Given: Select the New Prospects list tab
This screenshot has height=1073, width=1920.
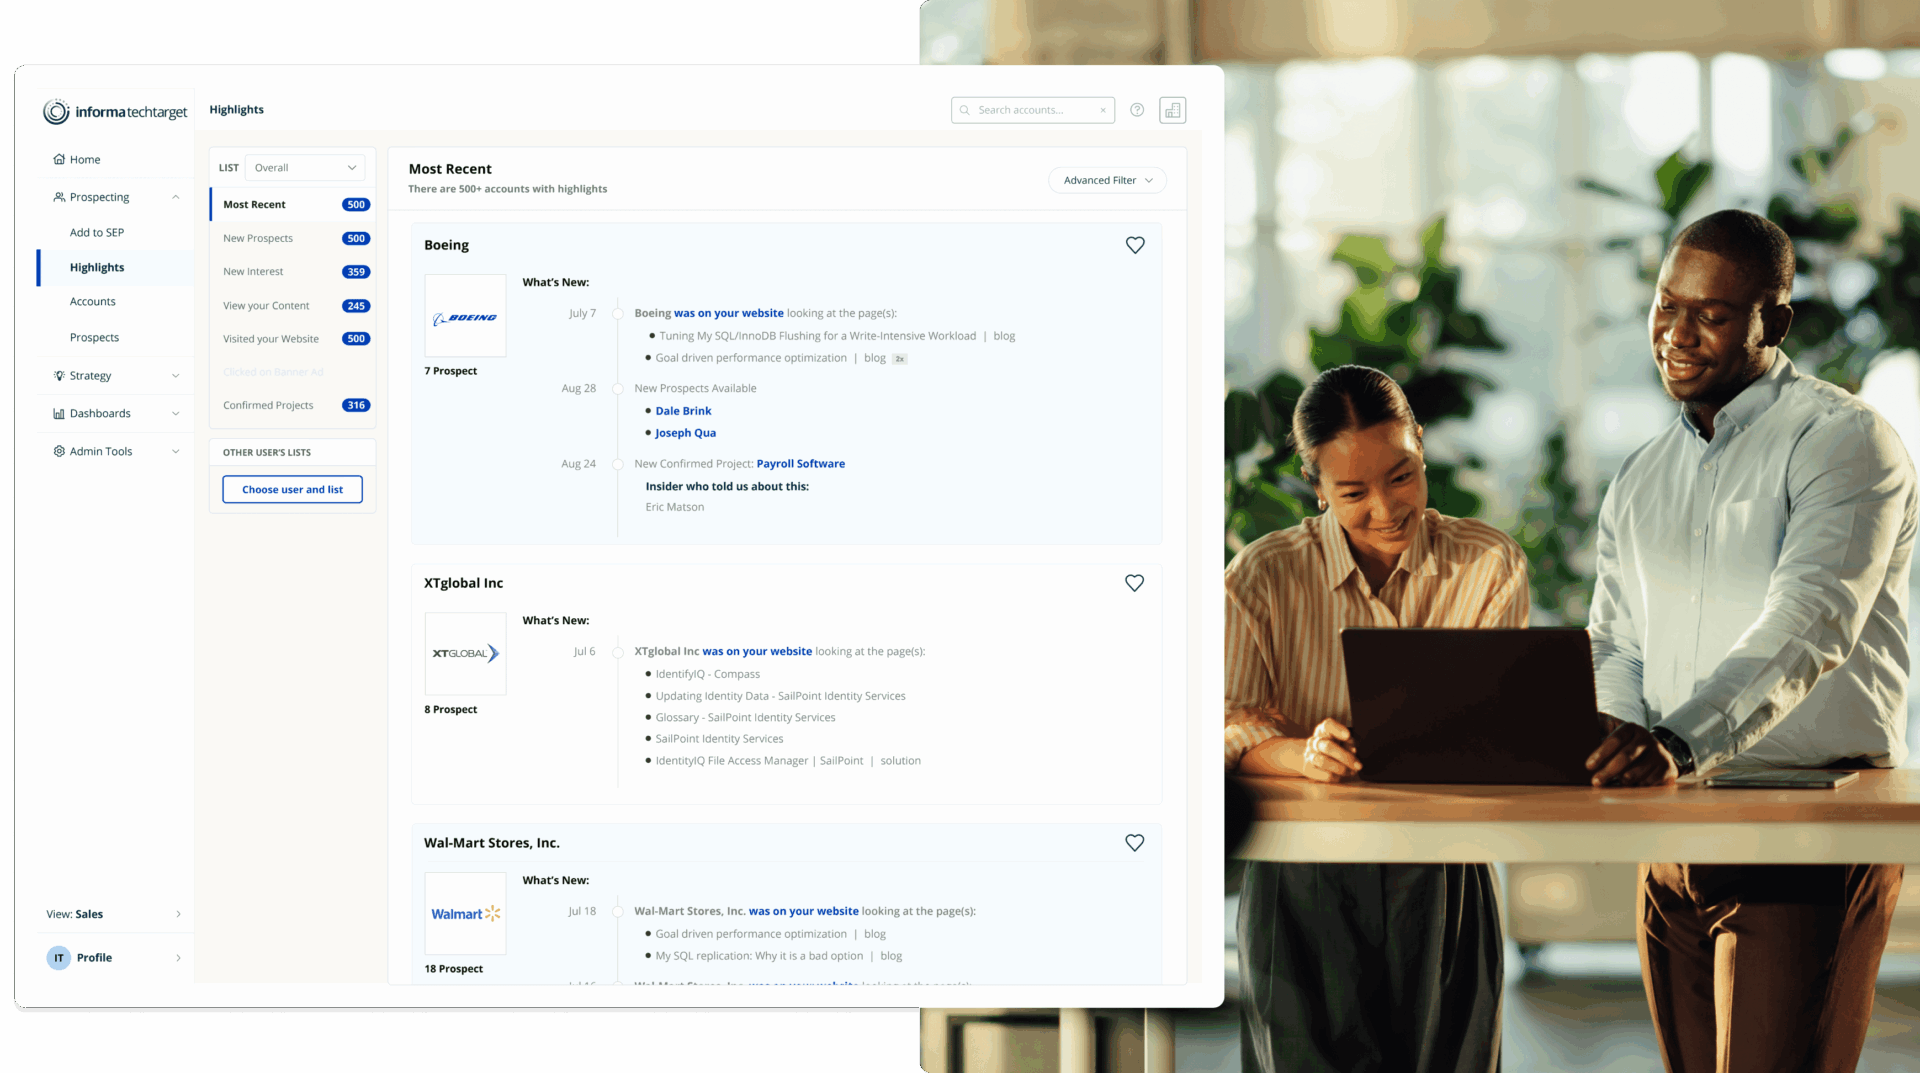Looking at the screenshot, I should click(x=293, y=238).
